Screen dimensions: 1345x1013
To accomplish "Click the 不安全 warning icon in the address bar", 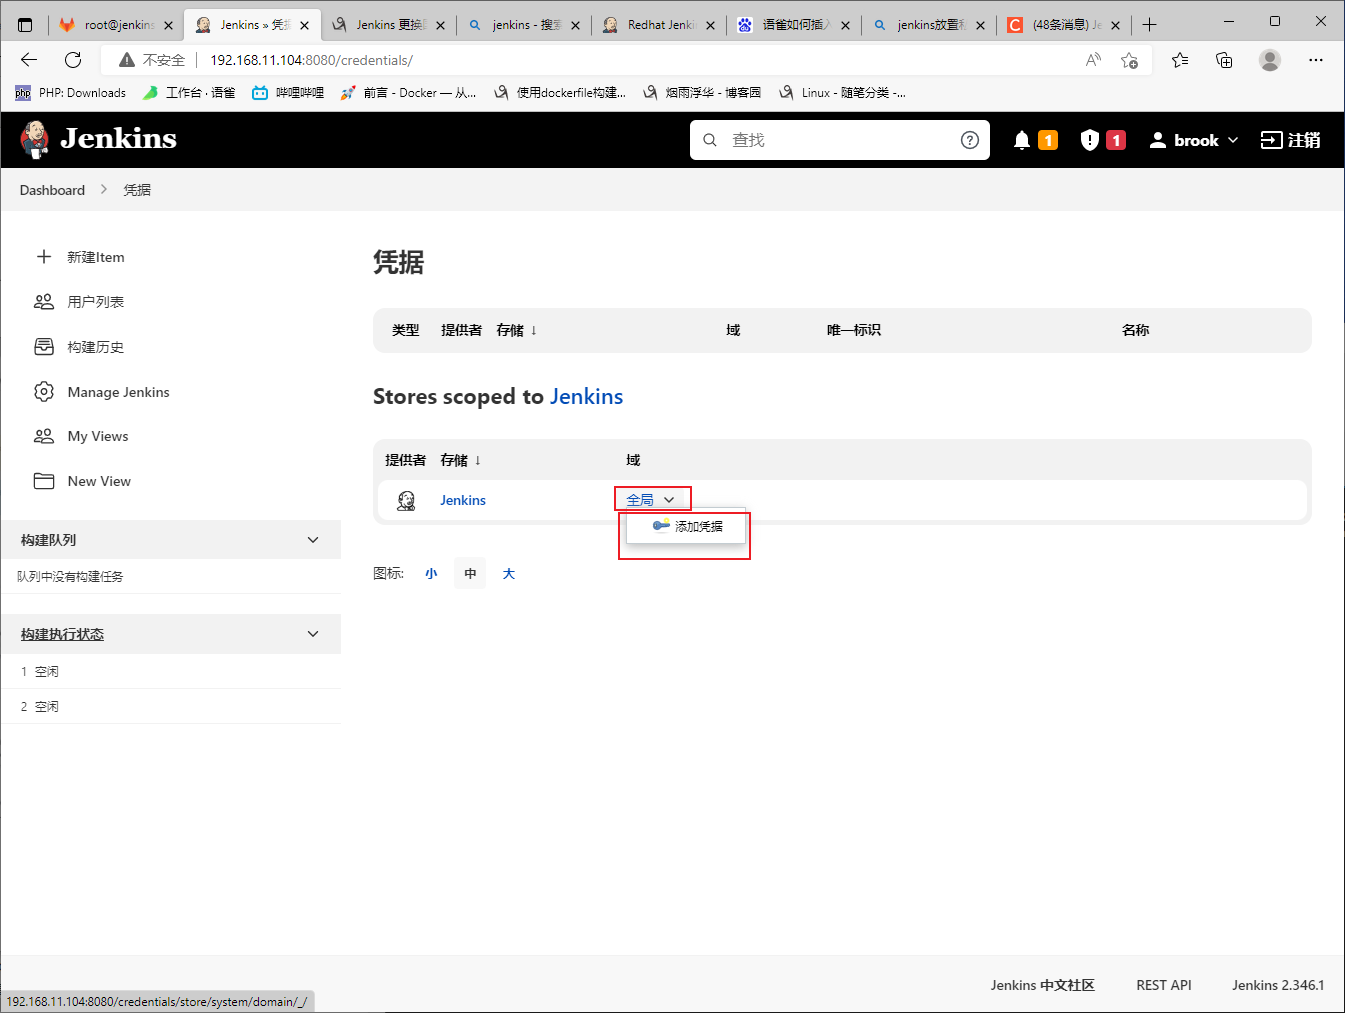I will 127,60.
